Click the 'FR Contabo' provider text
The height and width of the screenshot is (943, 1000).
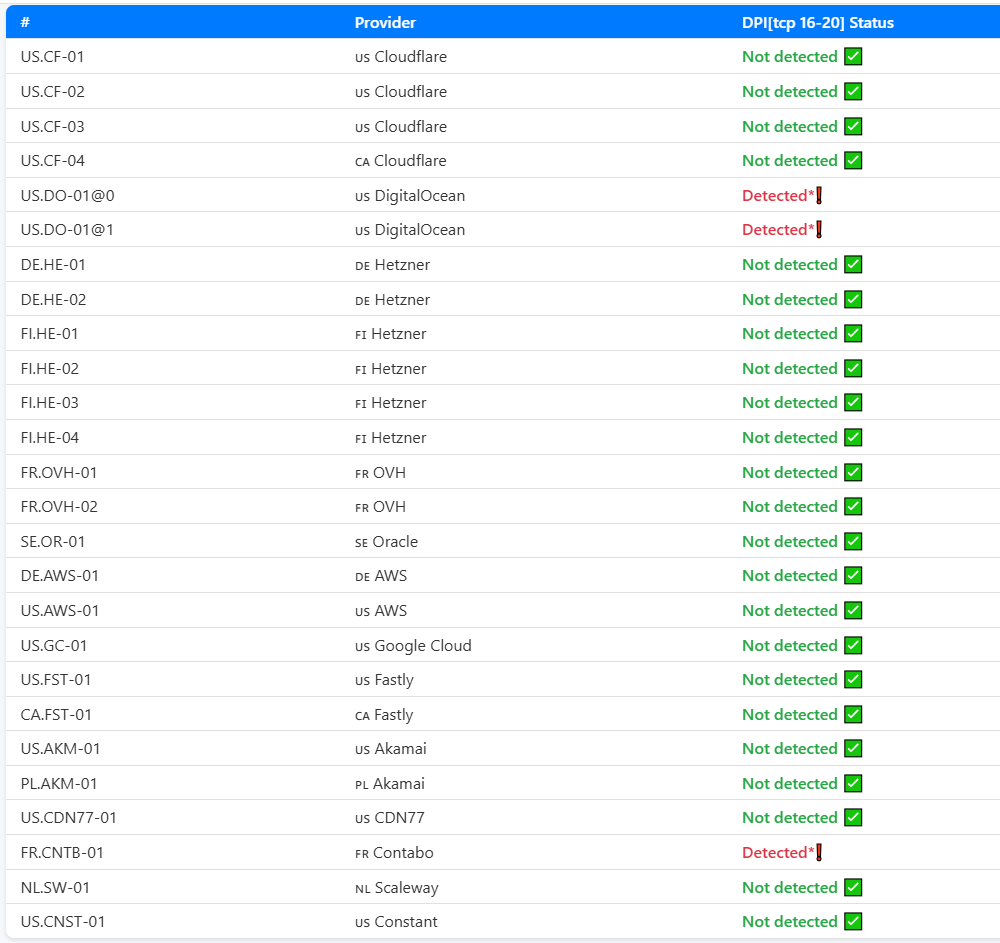tap(394, 852)
